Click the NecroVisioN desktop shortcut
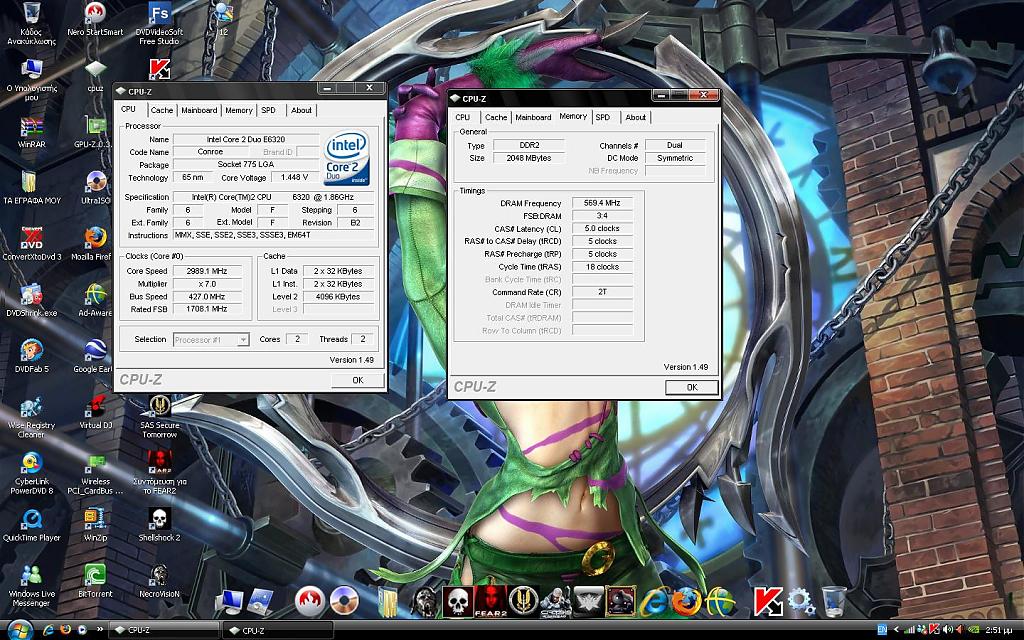 (x=159, y=581)
